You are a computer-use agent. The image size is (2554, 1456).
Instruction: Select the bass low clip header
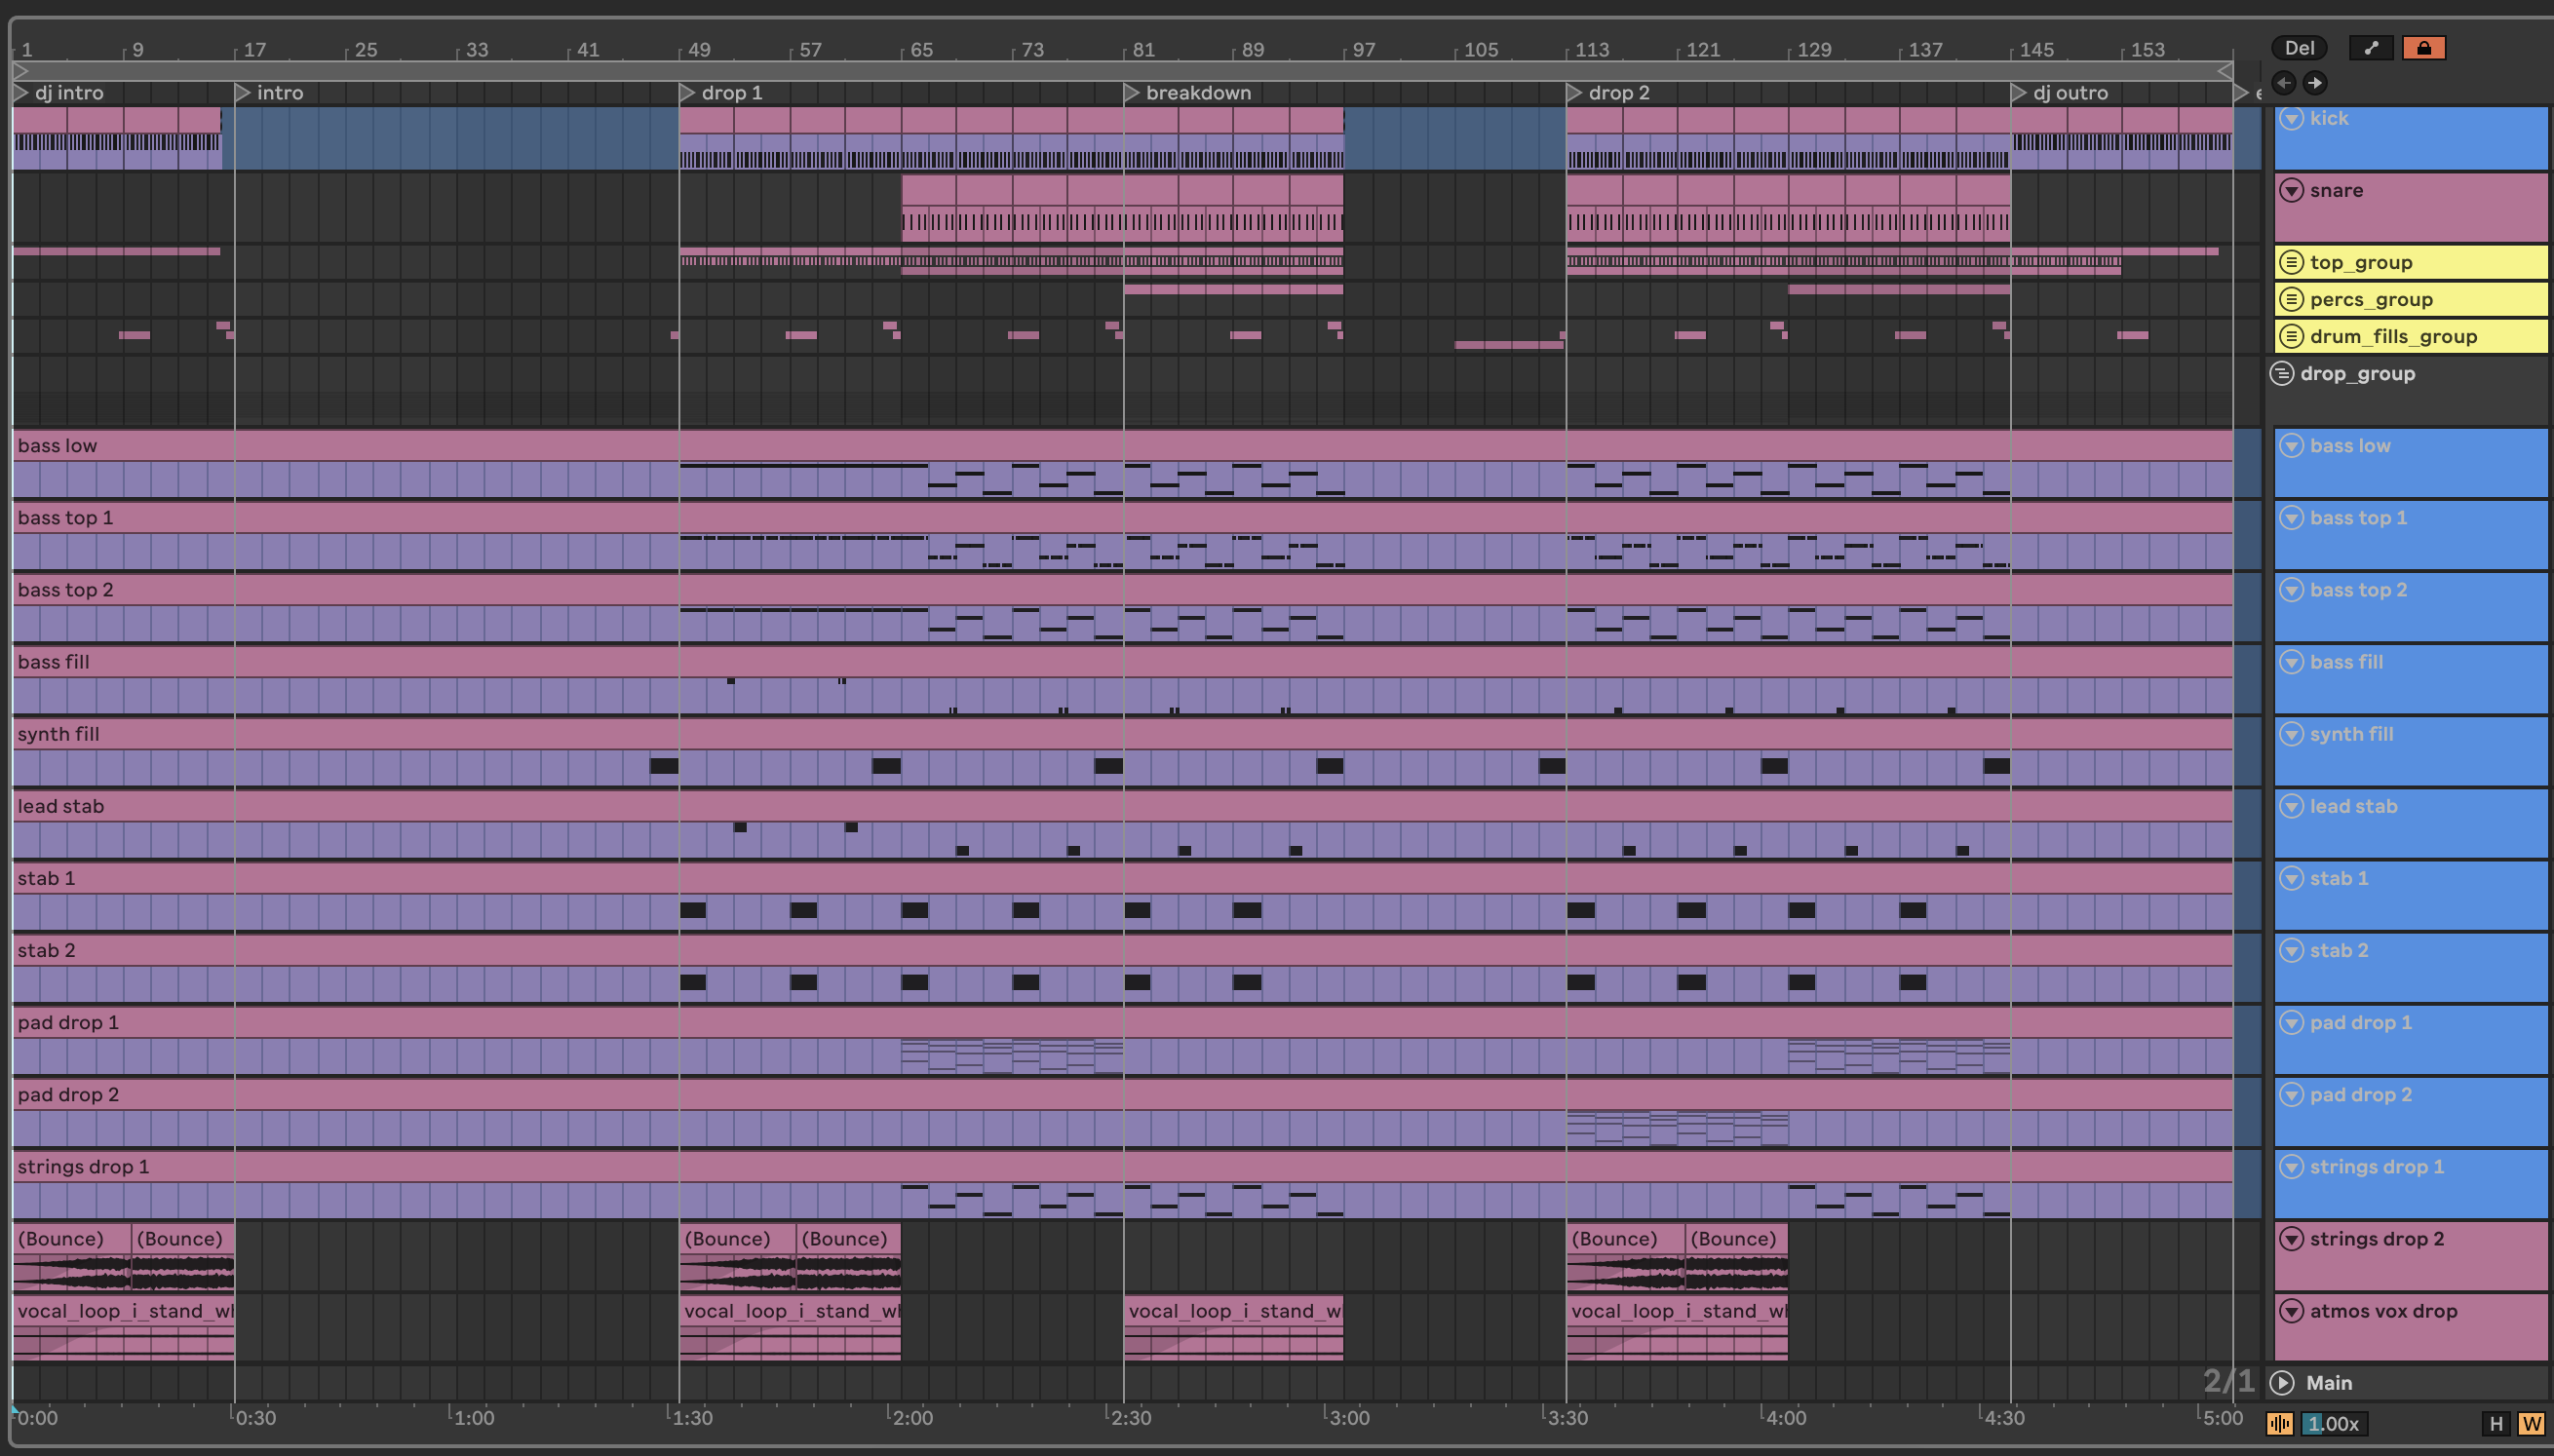tap(1122, 445)
